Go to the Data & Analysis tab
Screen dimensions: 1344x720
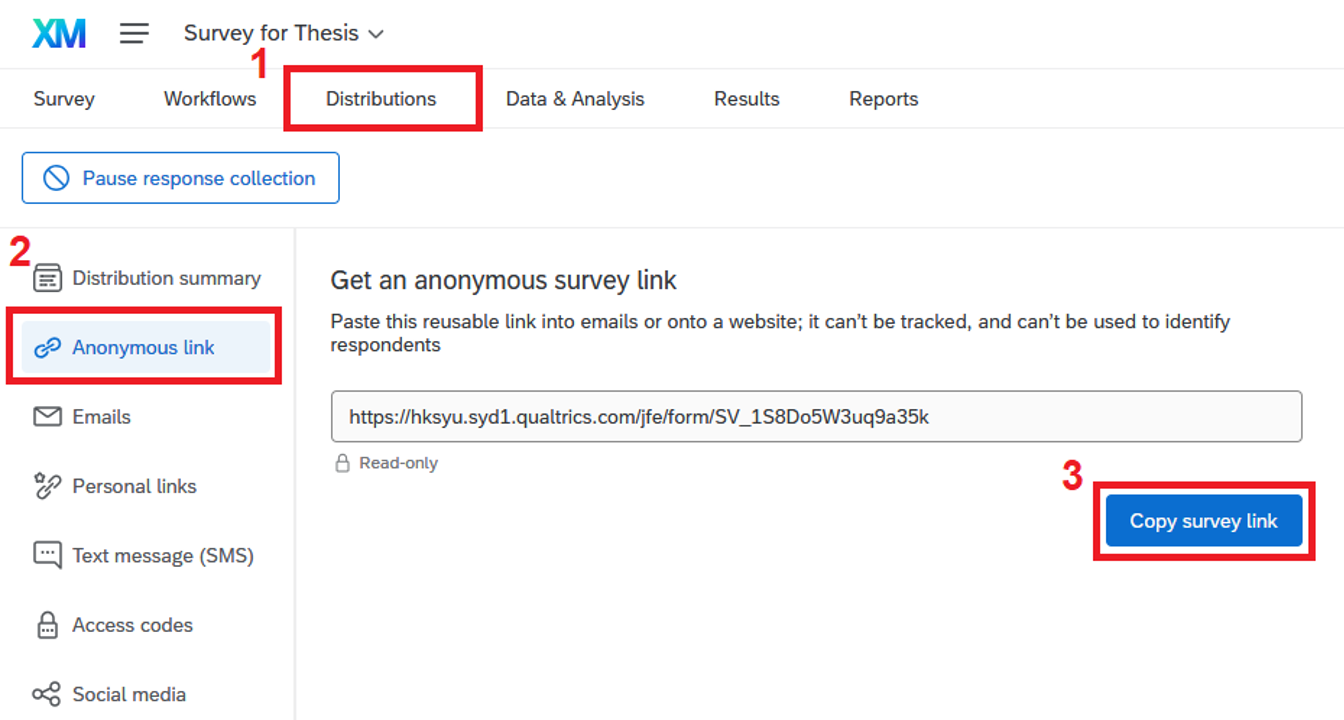(575, 99)
